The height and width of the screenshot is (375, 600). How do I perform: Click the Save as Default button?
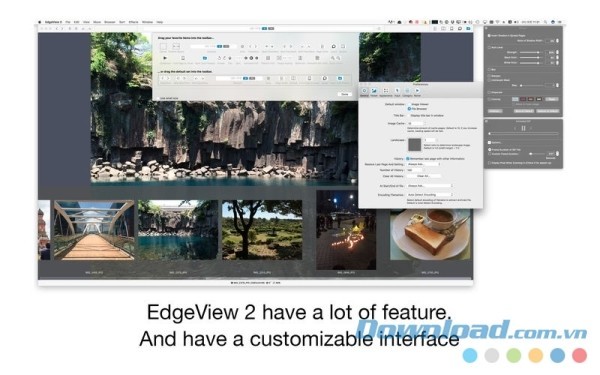[524, 111]
